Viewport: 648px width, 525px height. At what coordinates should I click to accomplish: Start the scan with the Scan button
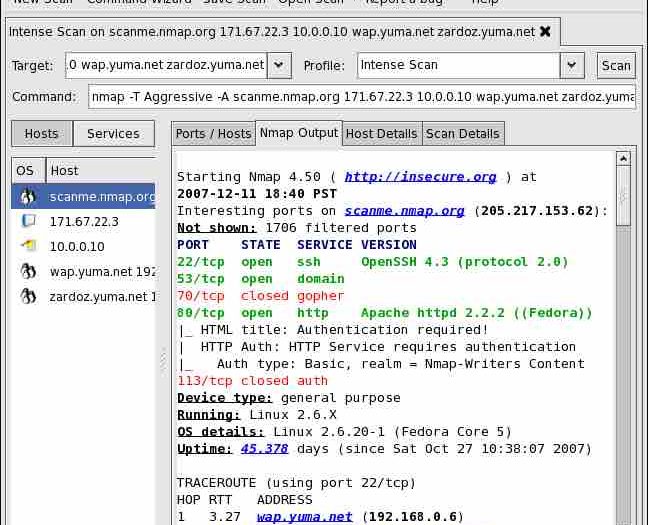pos(616,66)
